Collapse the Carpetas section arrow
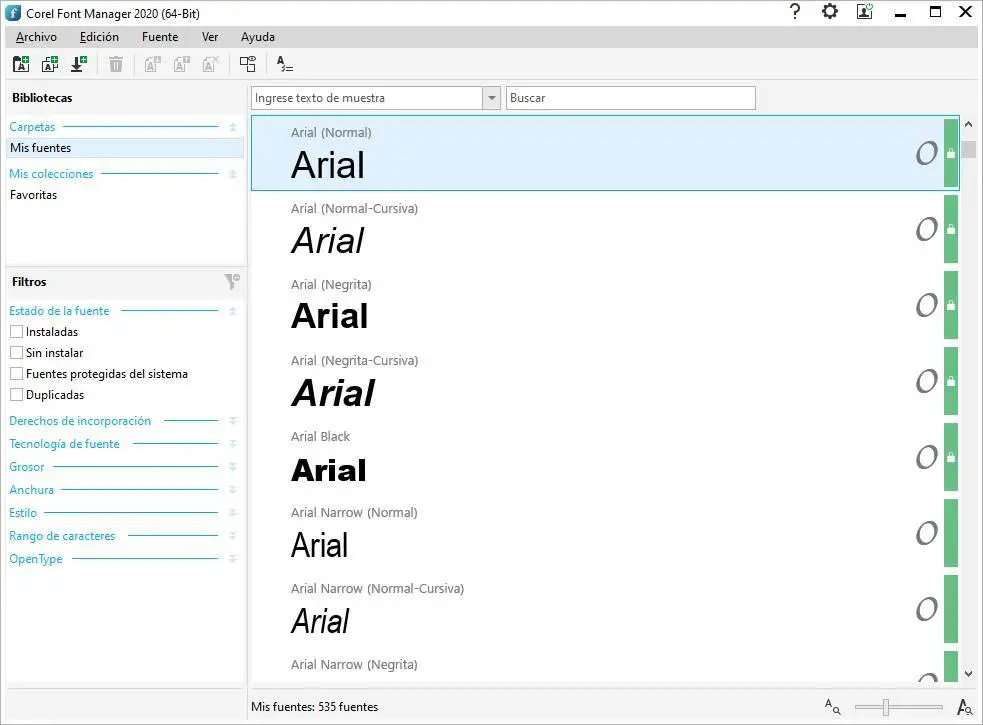This screenshot has width=983, height=725. [x=233, y=127]
